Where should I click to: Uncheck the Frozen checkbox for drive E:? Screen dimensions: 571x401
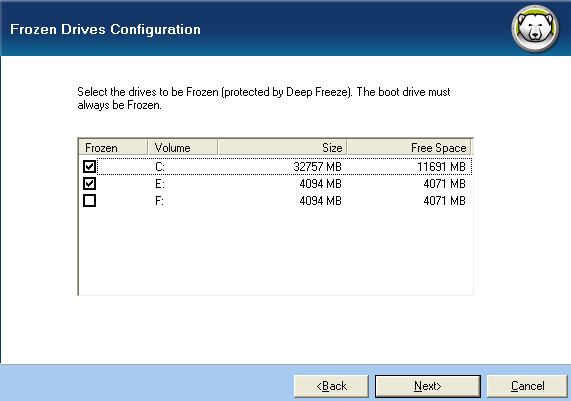89,184
